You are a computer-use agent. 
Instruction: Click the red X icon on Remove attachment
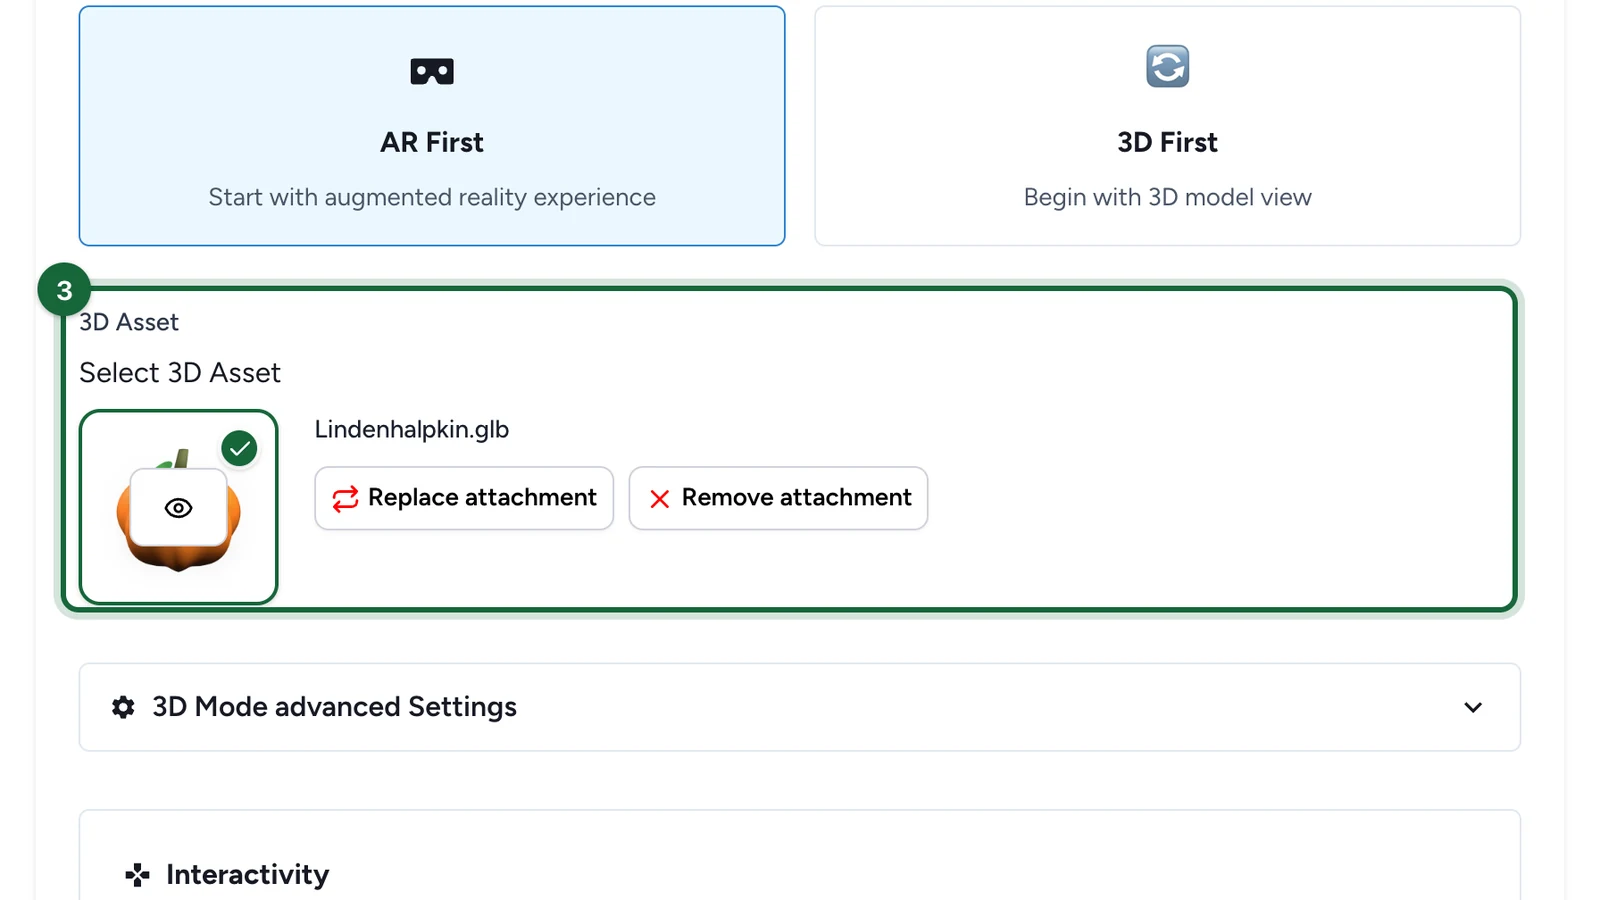tap(659, 498)
